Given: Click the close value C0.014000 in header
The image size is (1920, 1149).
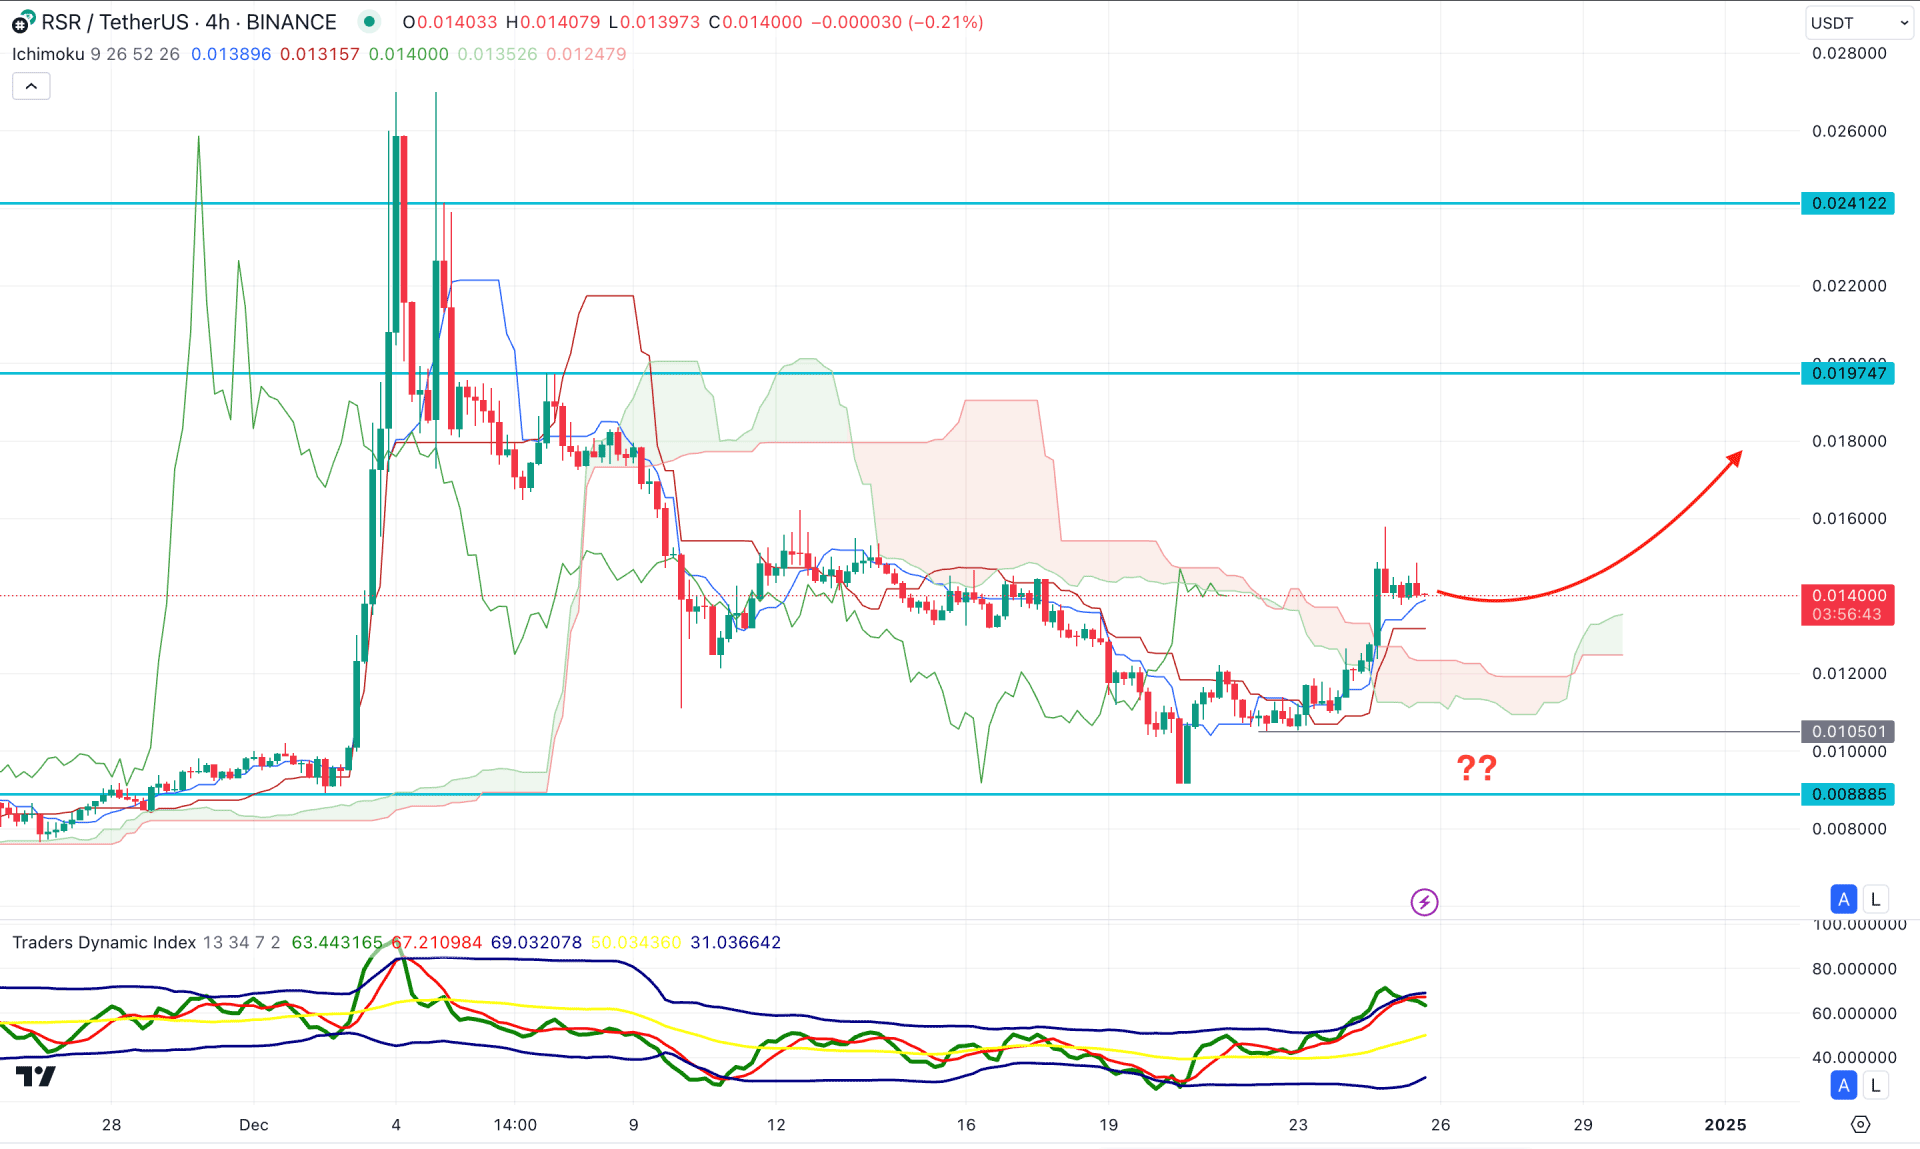Looking at the screenshot, I should point(755,22).
